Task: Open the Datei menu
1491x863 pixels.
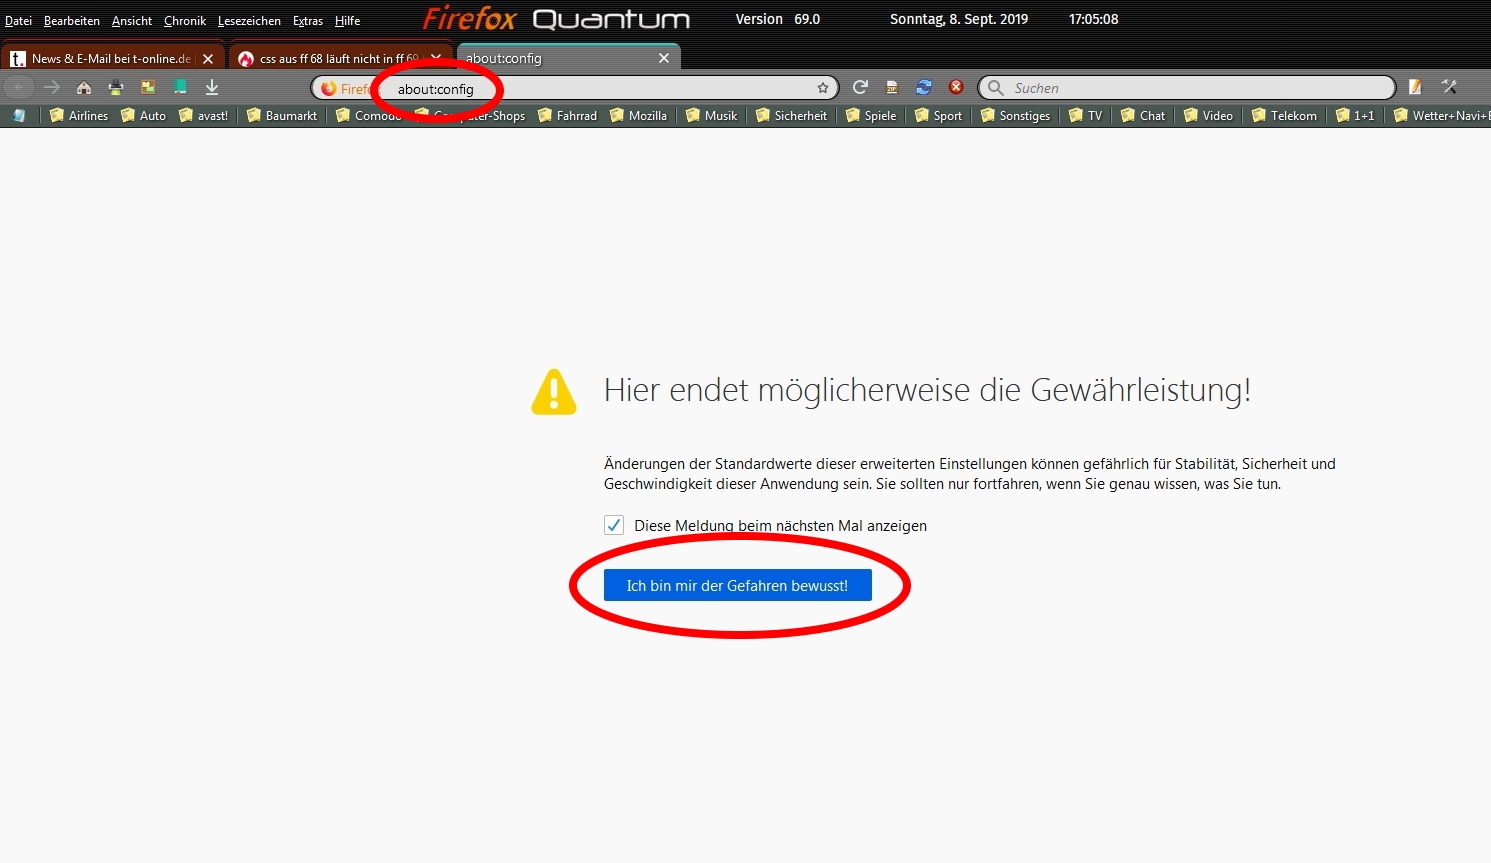Action: (18, 21)
